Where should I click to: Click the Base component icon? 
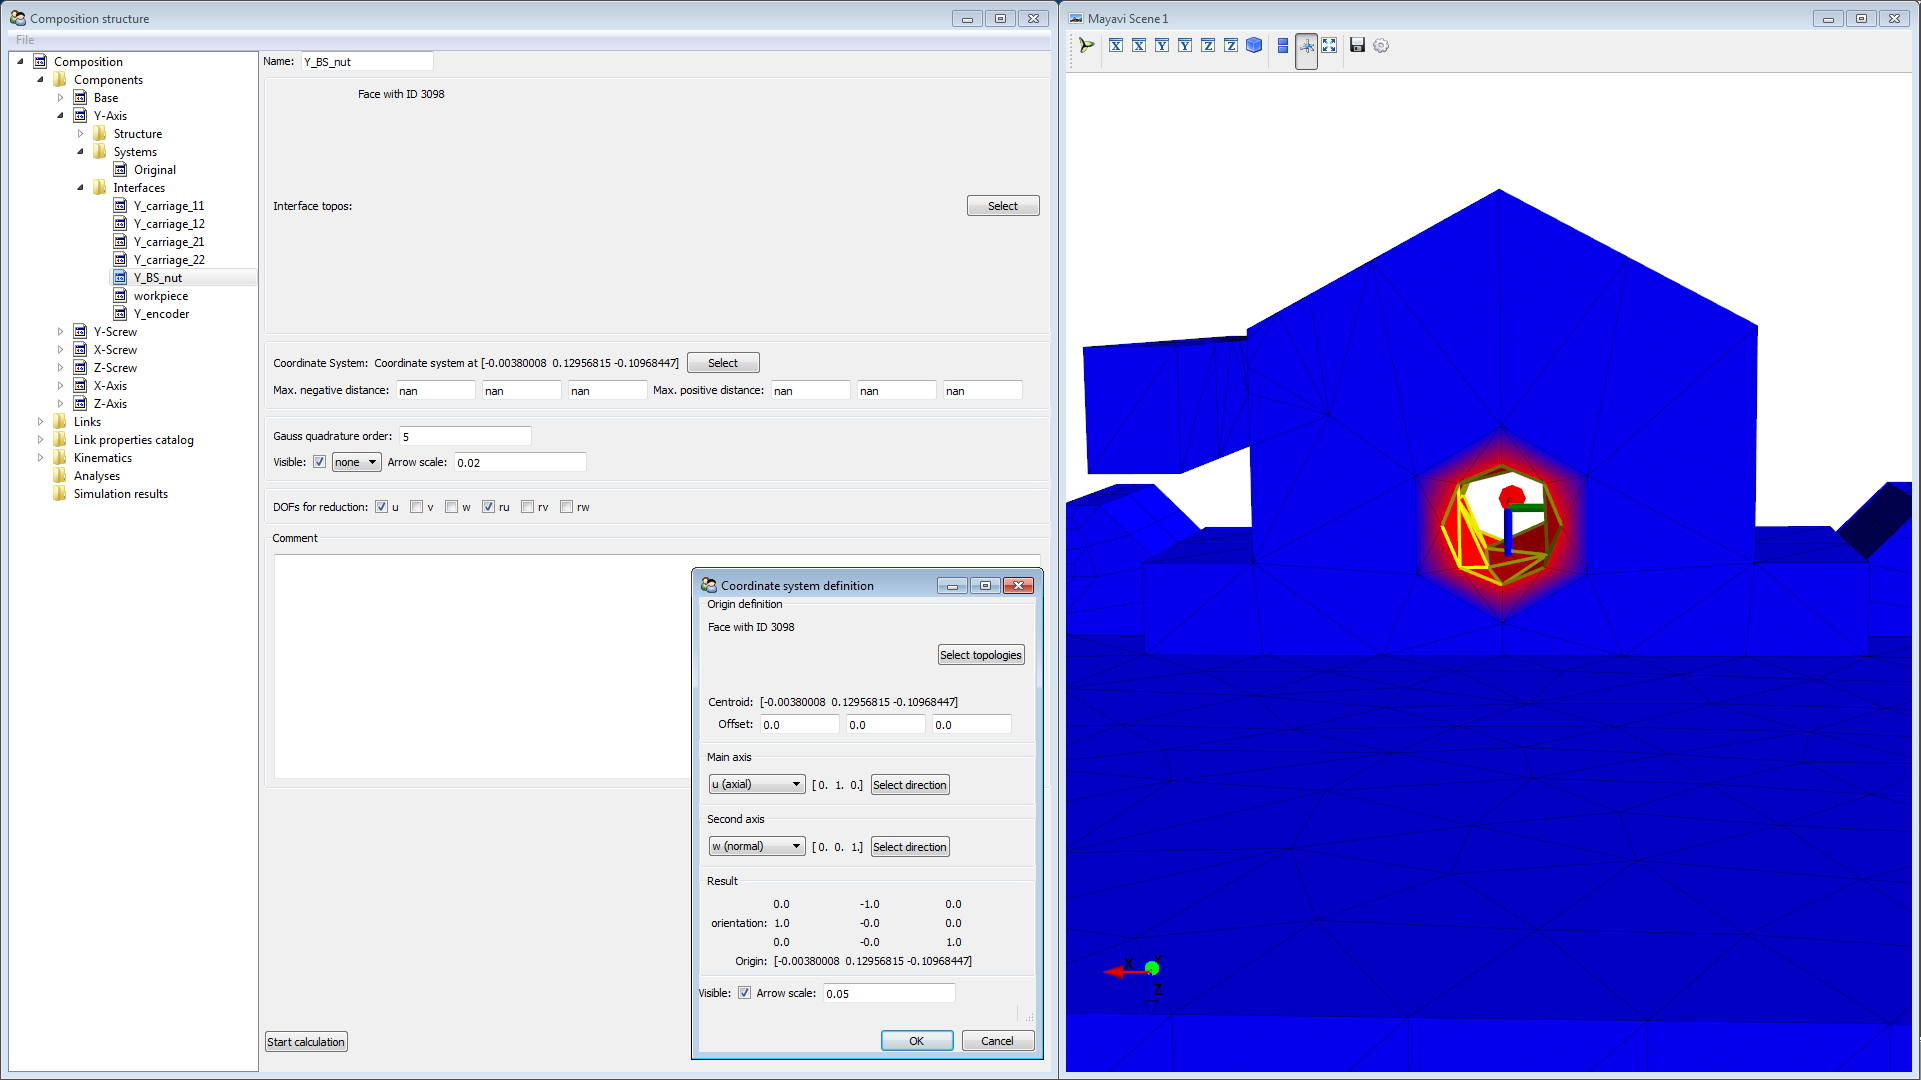point(80,97)
